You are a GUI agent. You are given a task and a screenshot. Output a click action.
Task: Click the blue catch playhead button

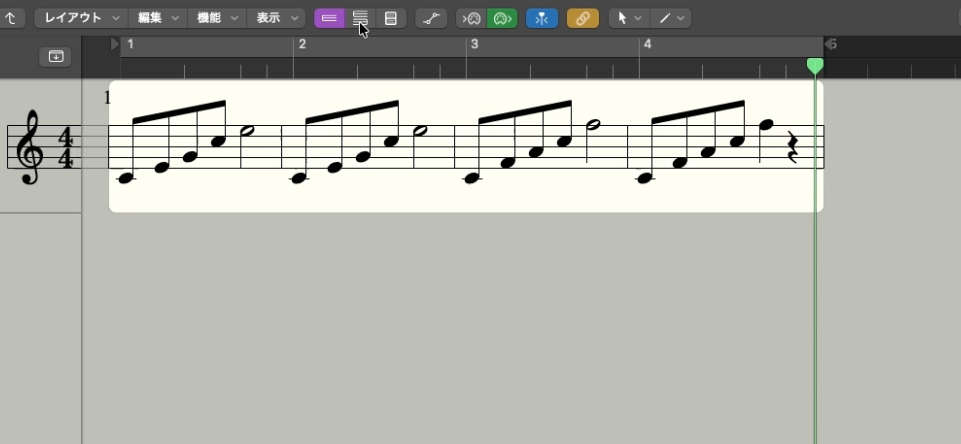pyautogui.click(x=542, y=18)
